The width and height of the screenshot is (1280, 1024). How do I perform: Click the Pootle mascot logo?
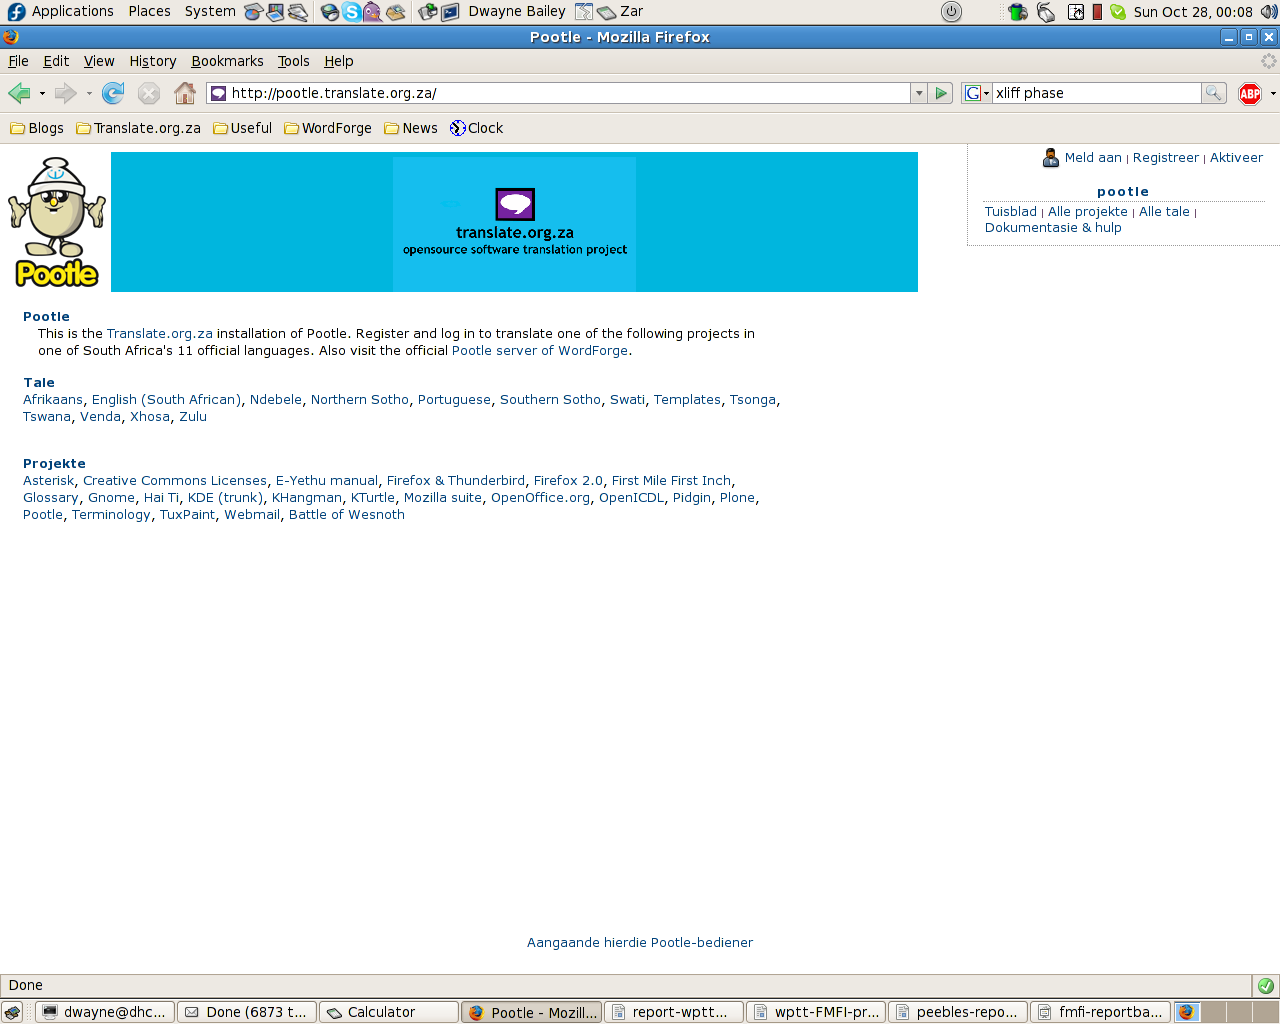[x=57, y=222]
